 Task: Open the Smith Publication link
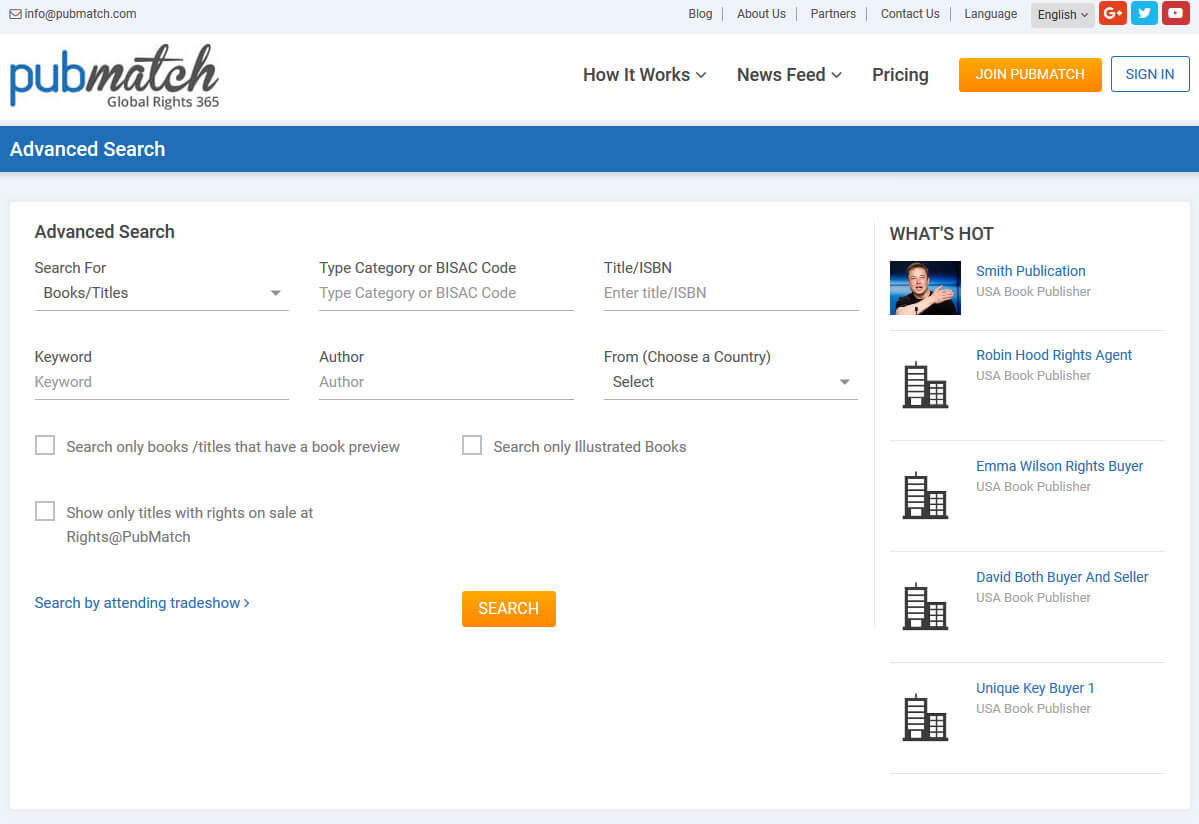click(x=1030, y=271)
